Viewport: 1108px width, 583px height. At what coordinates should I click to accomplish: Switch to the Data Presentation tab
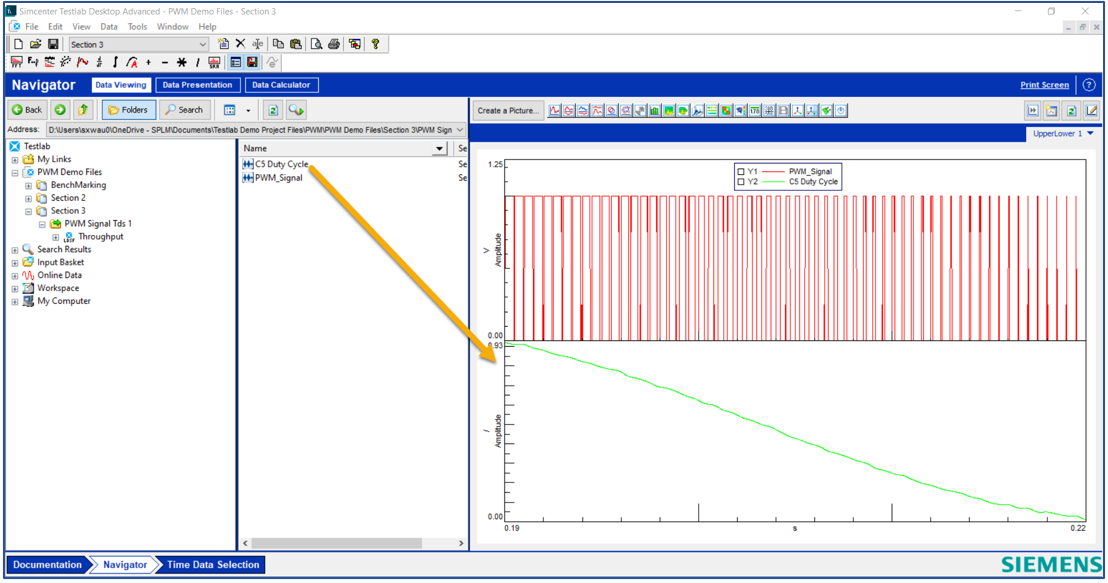pos(197,85)
